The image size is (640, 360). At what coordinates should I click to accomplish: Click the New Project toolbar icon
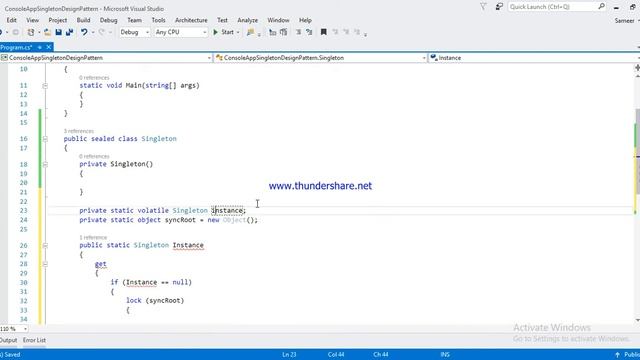31,32
